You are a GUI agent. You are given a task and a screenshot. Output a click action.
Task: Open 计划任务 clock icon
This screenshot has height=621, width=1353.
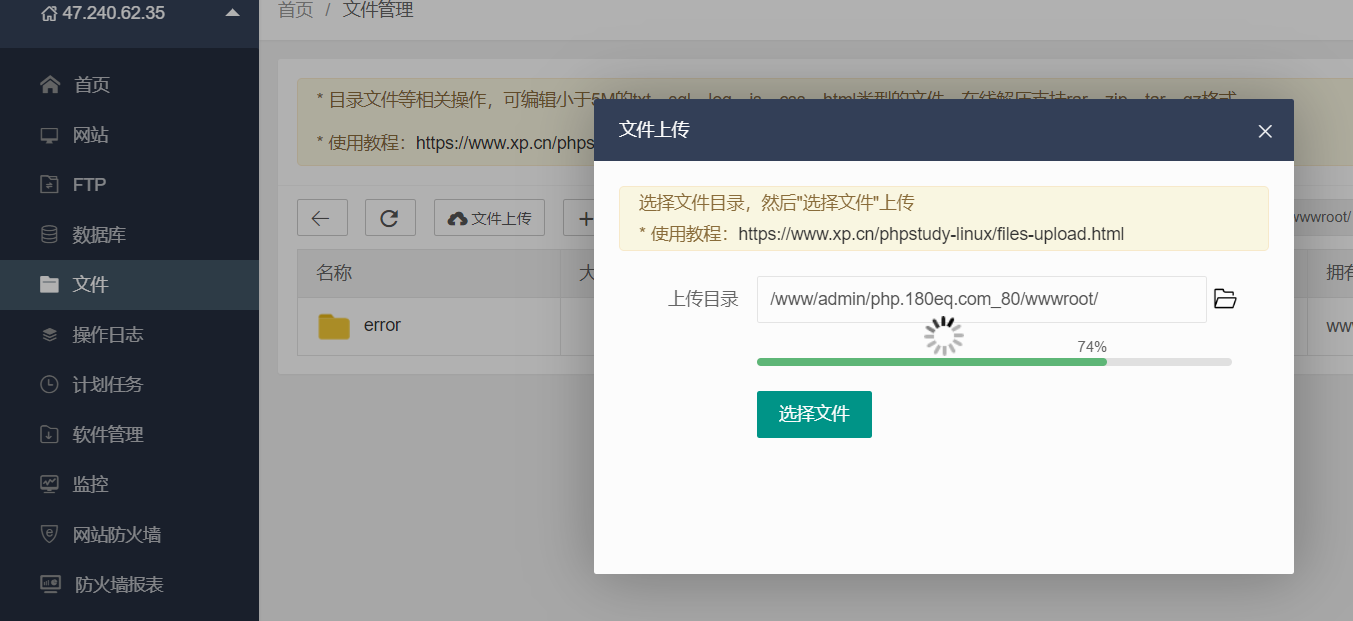(49, 384)
